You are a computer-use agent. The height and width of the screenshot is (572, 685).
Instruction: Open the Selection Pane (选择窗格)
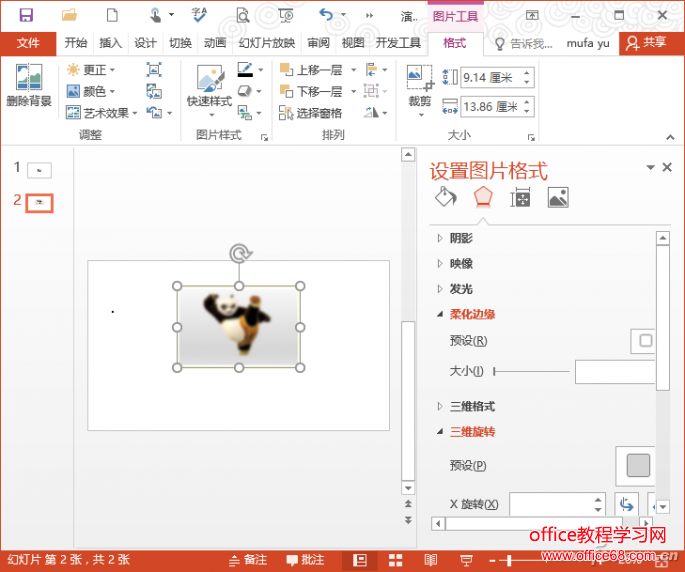[311, 113]
